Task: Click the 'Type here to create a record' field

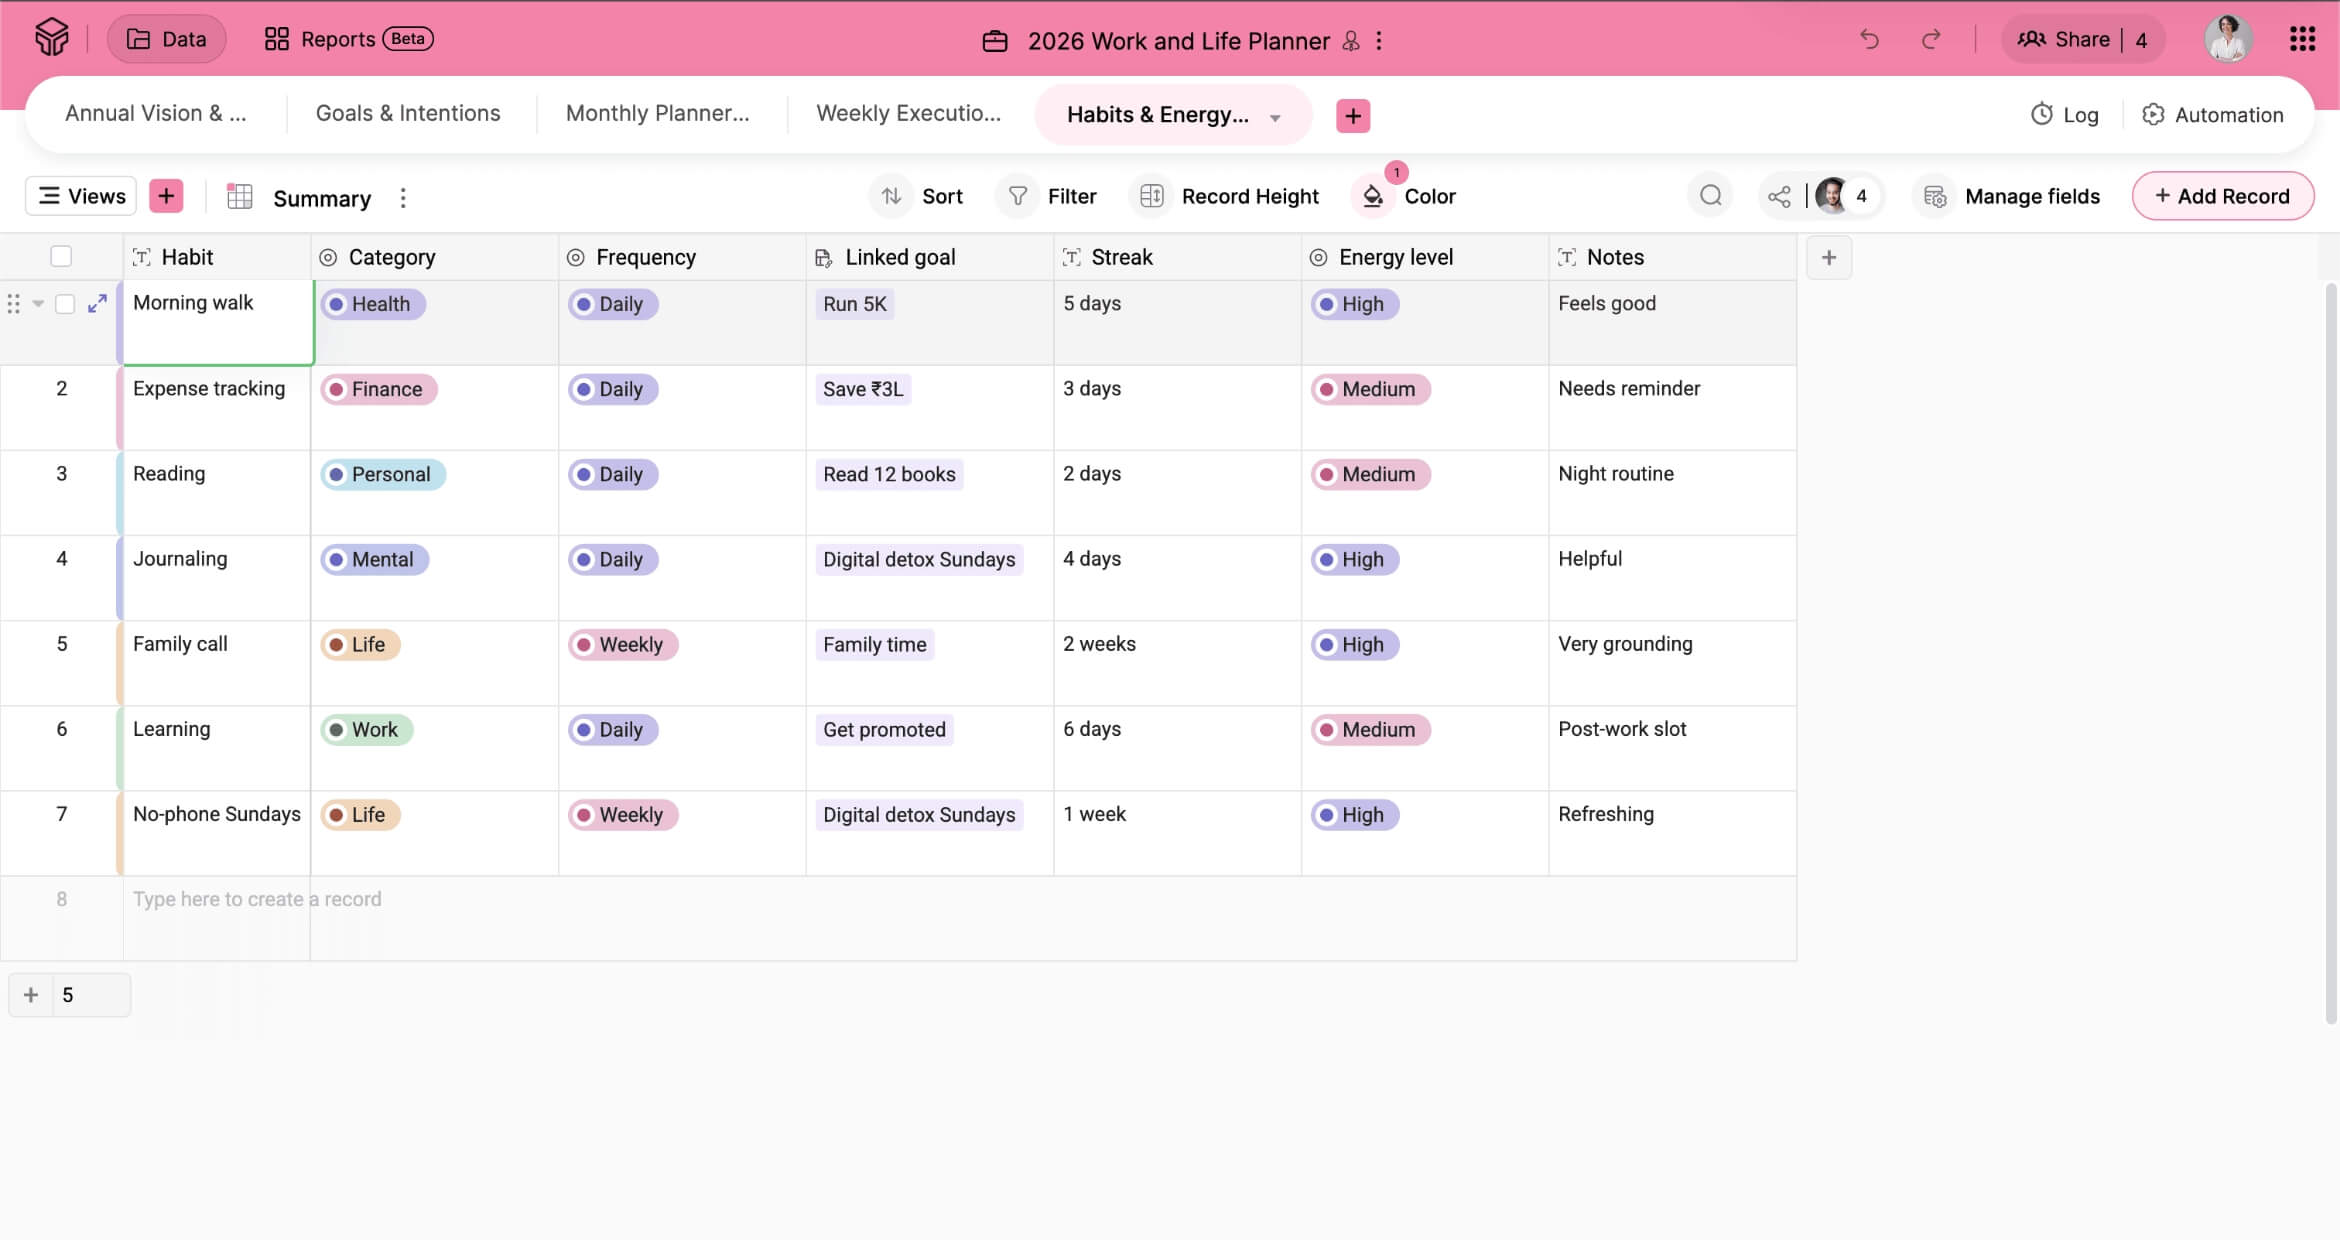Action: pos(257,899)
